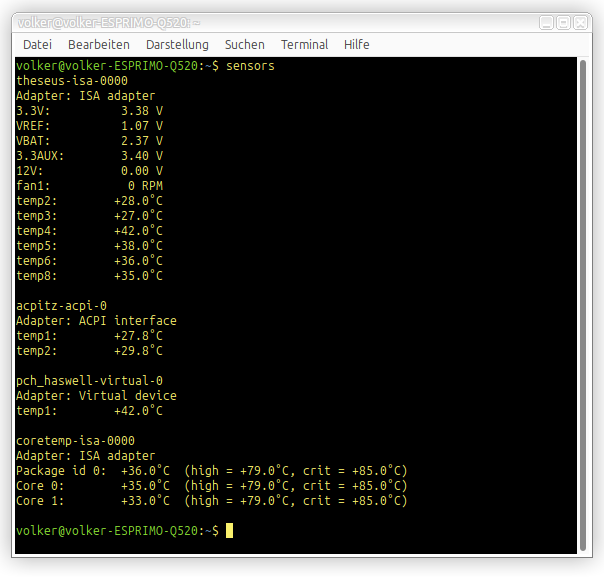604x579 pixels.
Task: Click the 'temp3:' label
Action: 37,216
